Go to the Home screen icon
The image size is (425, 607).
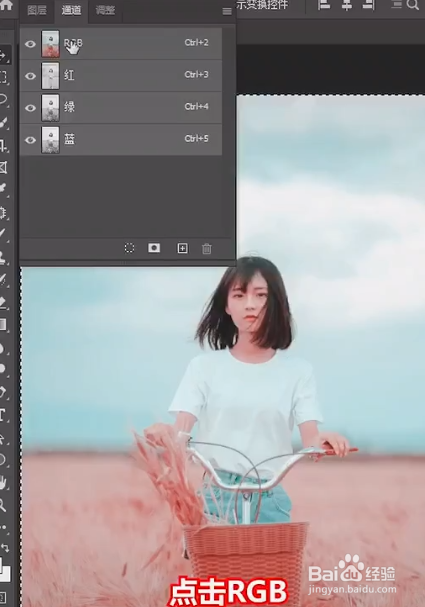click(x=5, y=4)
